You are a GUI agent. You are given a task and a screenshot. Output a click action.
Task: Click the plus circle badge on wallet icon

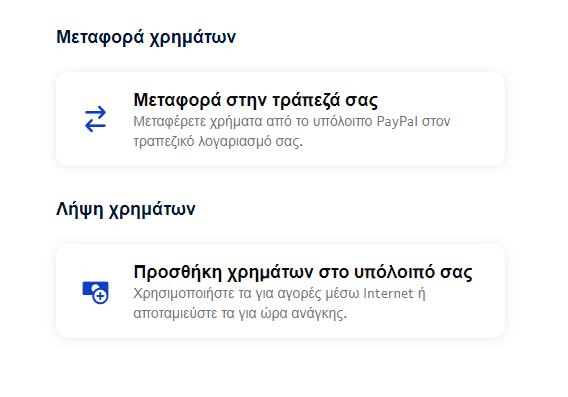(100, 296)
